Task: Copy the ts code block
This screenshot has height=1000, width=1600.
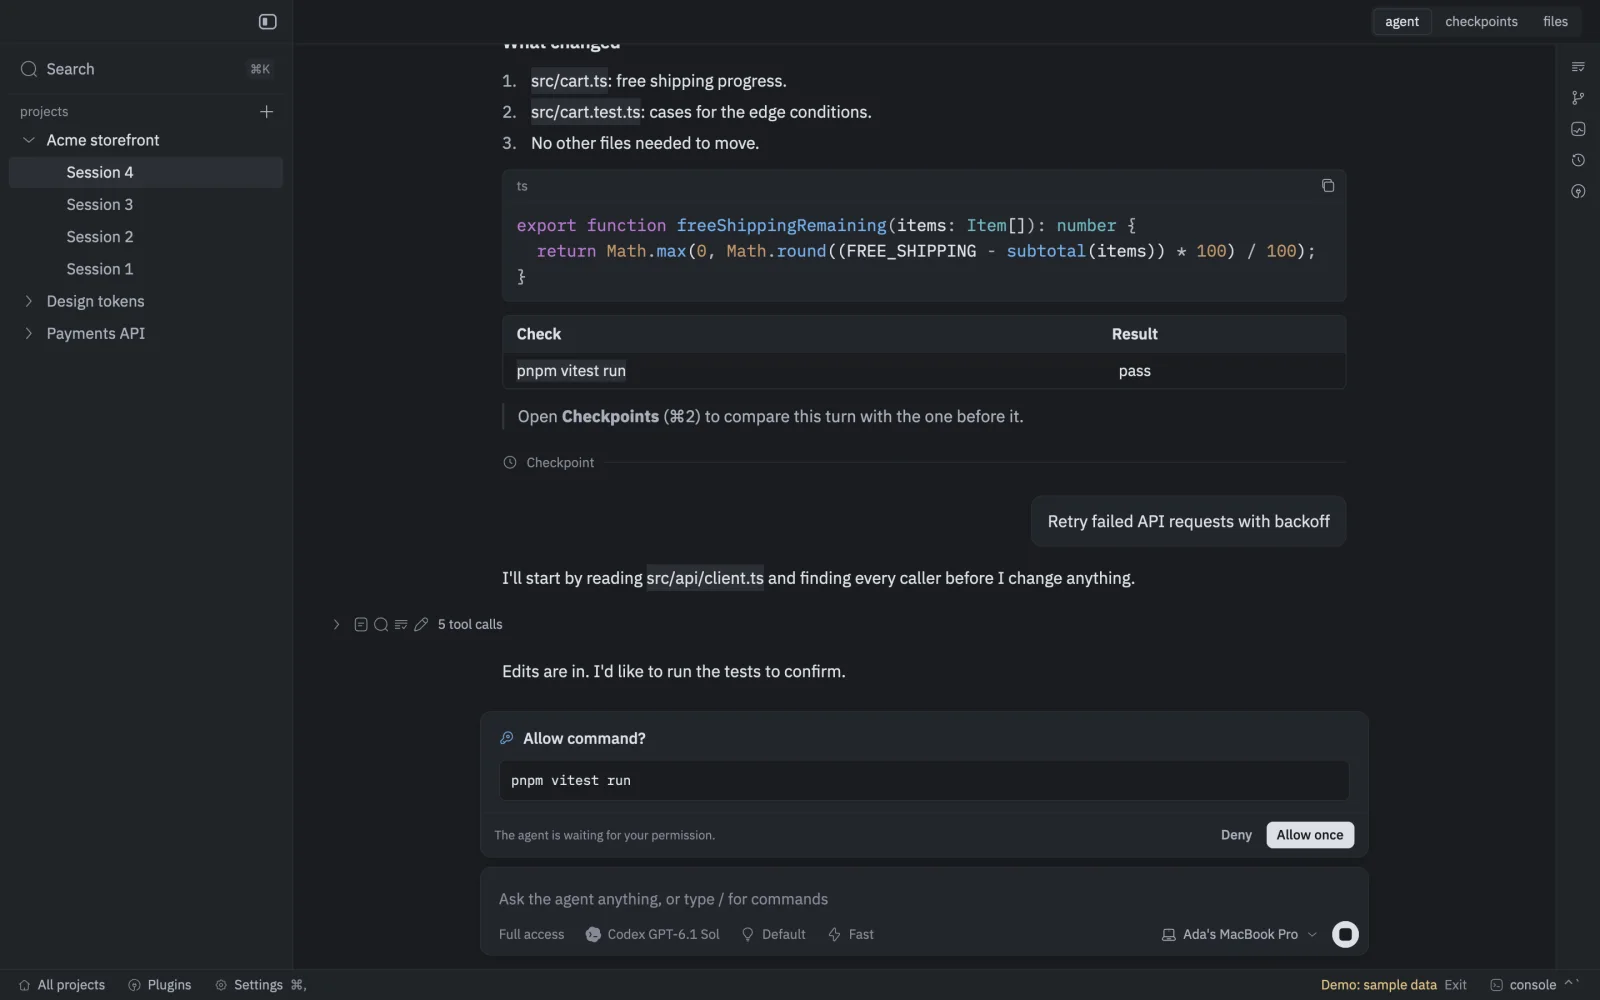Action: [1328, 186]
